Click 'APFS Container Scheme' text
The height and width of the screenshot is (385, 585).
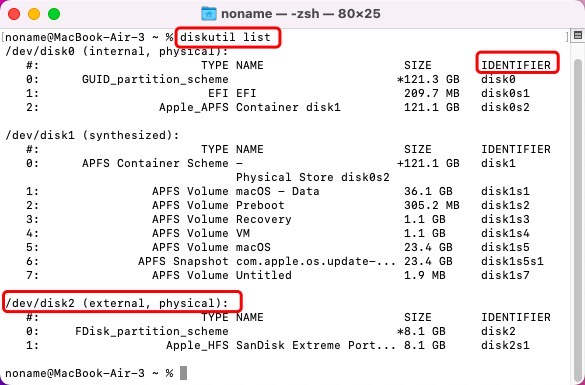(155, 163)
